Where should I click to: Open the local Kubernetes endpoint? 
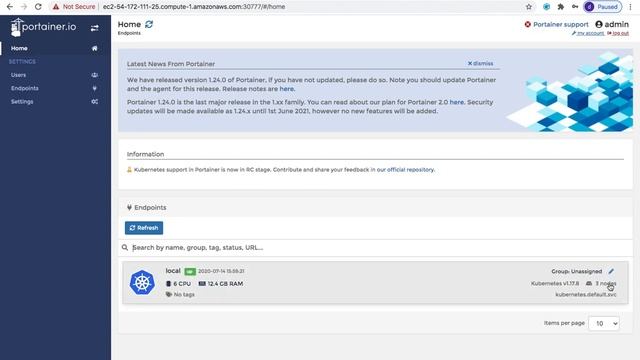coord(375,282)
